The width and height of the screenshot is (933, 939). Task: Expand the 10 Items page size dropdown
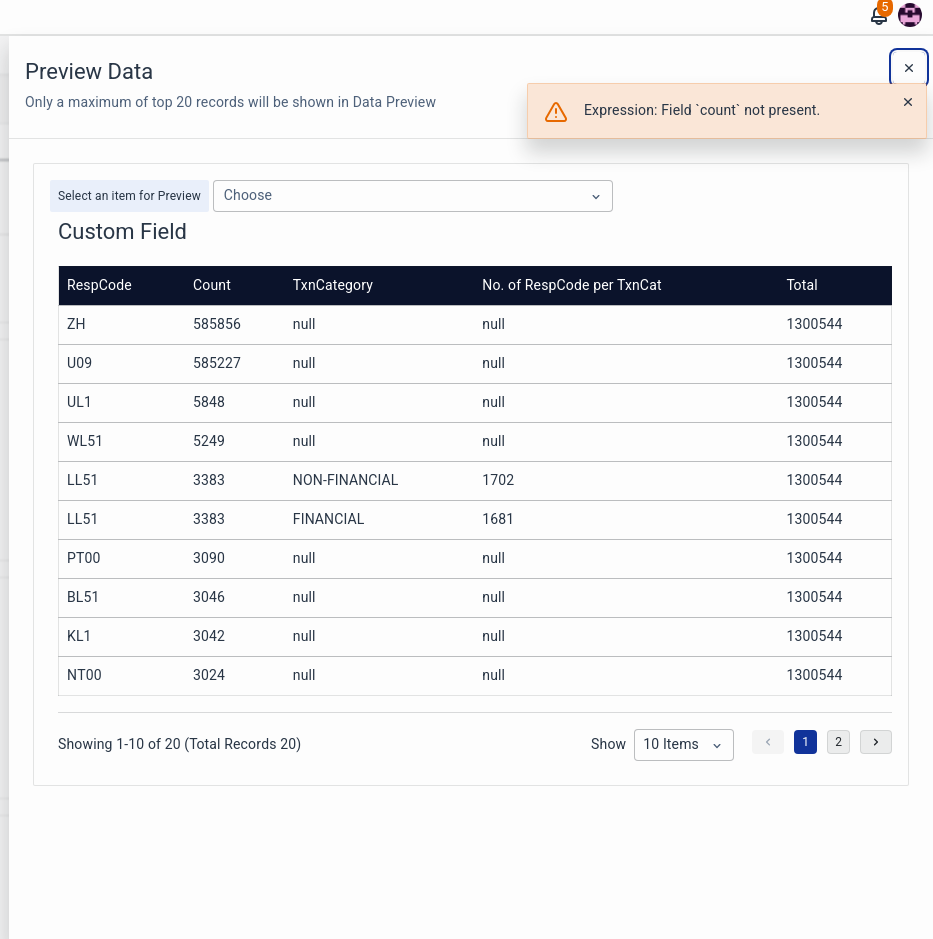[683, 744]
